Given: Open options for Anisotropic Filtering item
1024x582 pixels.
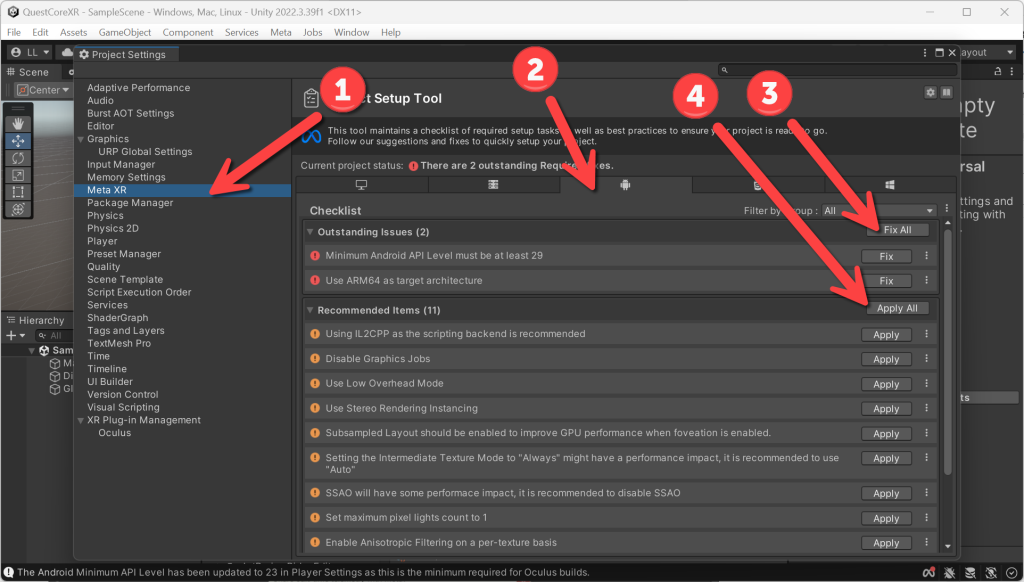Looking at the screenshot, I should [926, 542].
